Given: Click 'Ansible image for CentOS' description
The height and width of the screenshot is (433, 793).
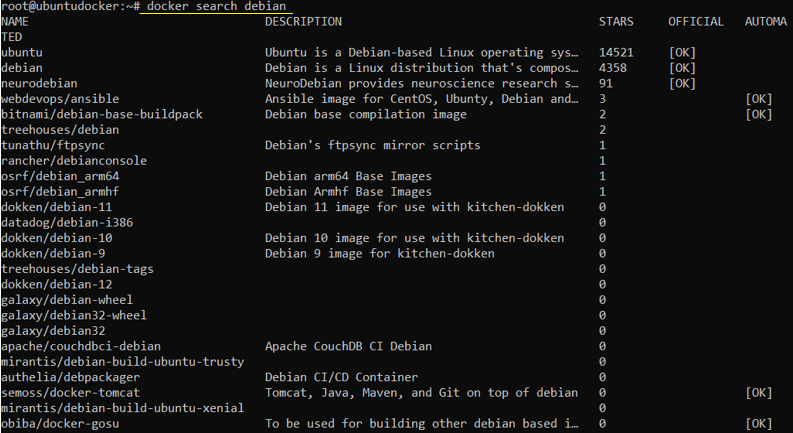Looking at the screenshot, I should pos(422,99).
